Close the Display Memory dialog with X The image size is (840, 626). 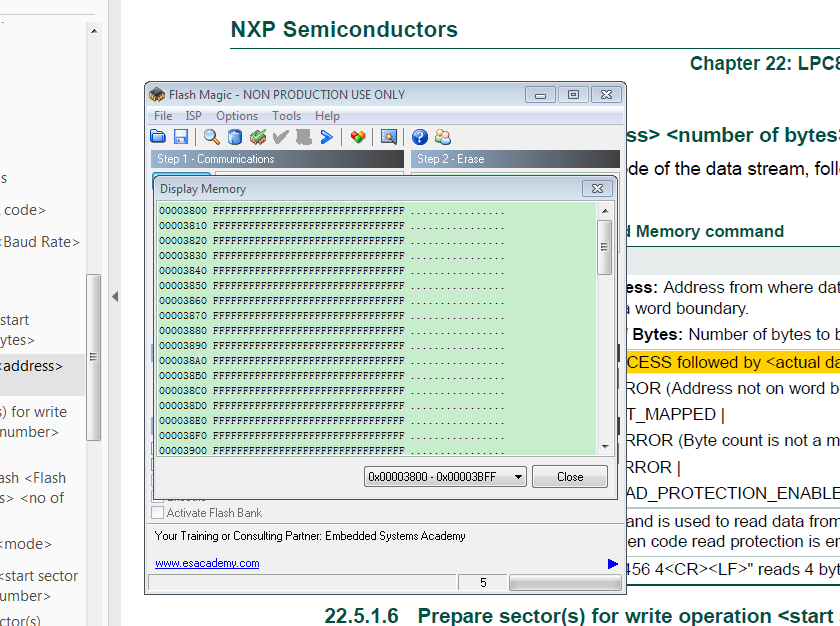[x=597, y=188]
